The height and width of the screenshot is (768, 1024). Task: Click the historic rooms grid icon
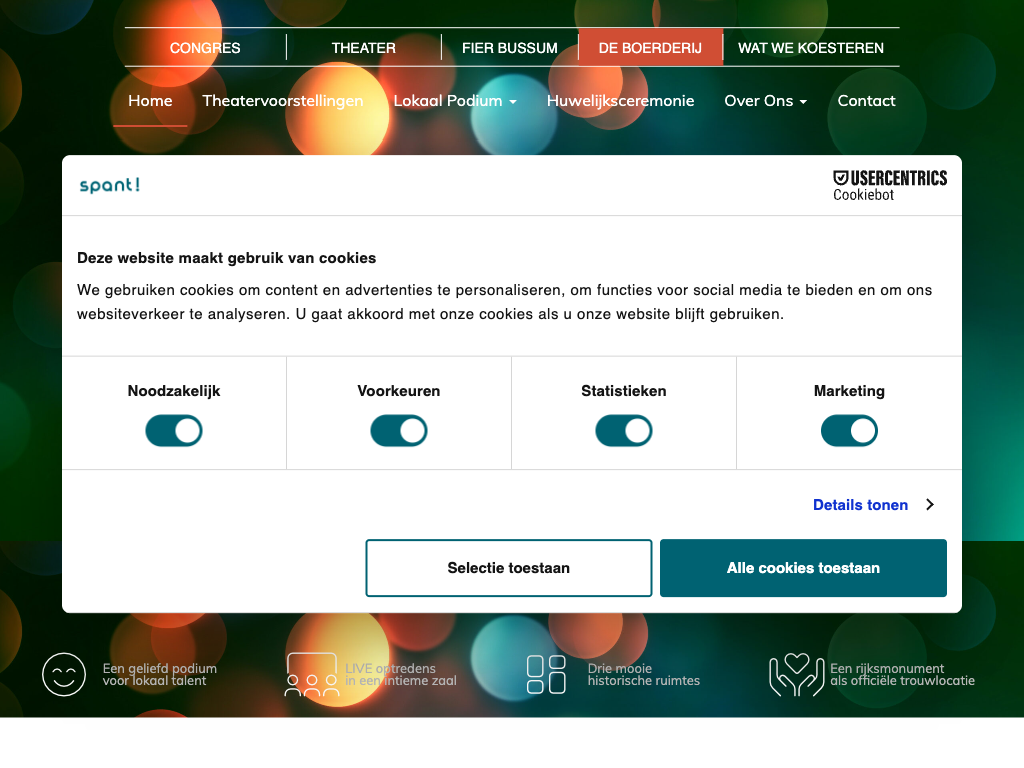click(546, 675)
